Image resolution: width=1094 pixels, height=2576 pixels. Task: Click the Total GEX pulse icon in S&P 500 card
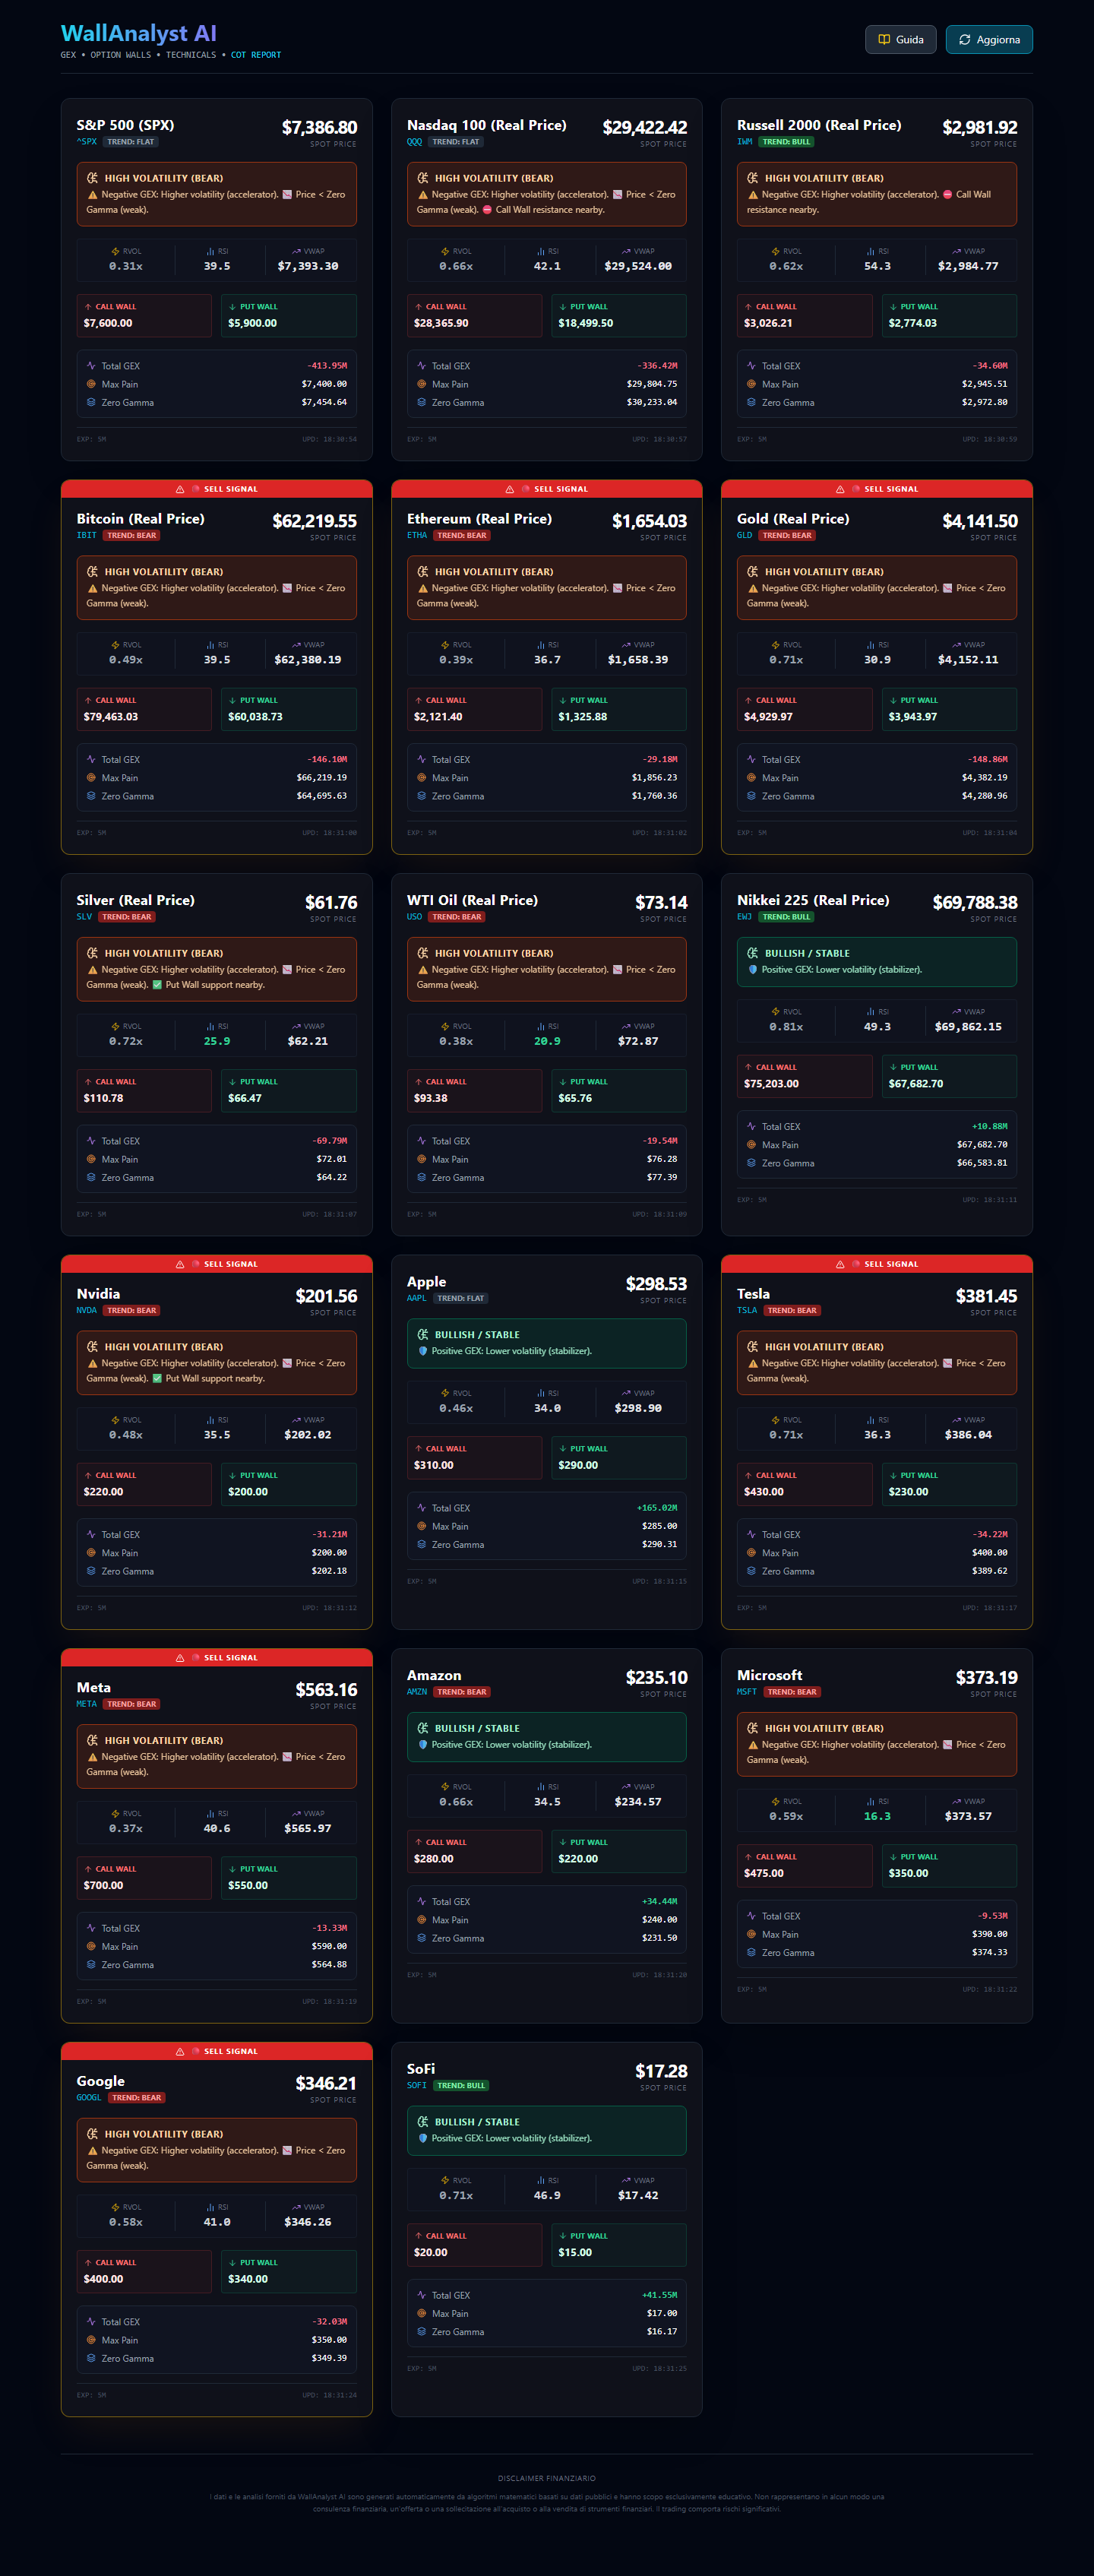pyautogui.click(x=91, y=366)
